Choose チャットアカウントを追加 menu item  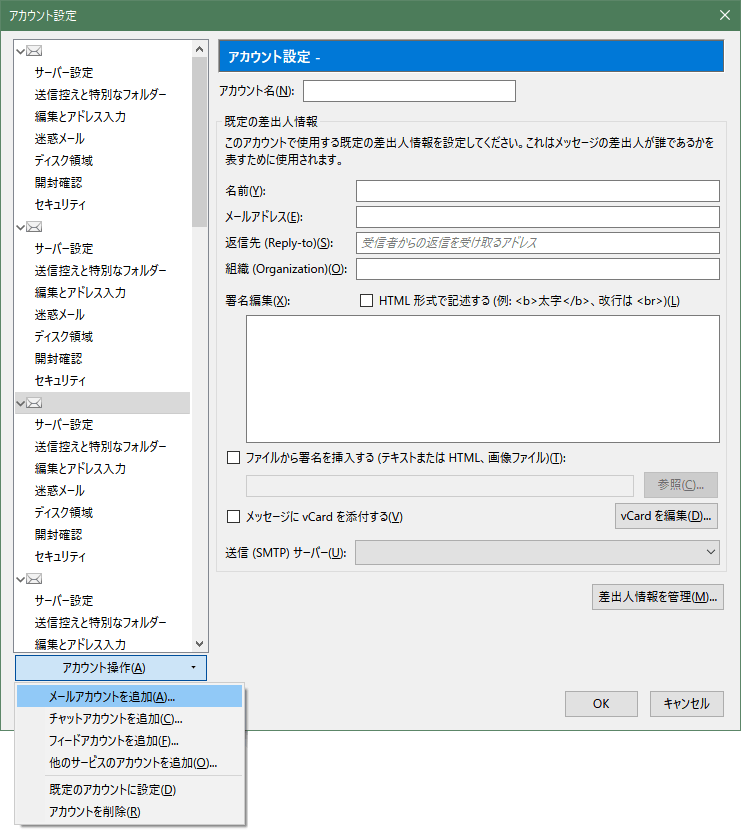point(115,719)
